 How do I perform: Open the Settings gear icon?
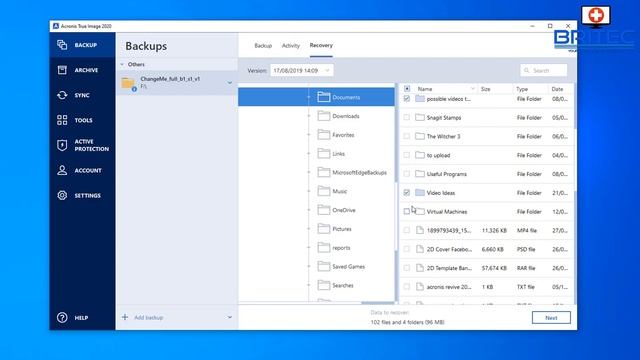point(62,195)
